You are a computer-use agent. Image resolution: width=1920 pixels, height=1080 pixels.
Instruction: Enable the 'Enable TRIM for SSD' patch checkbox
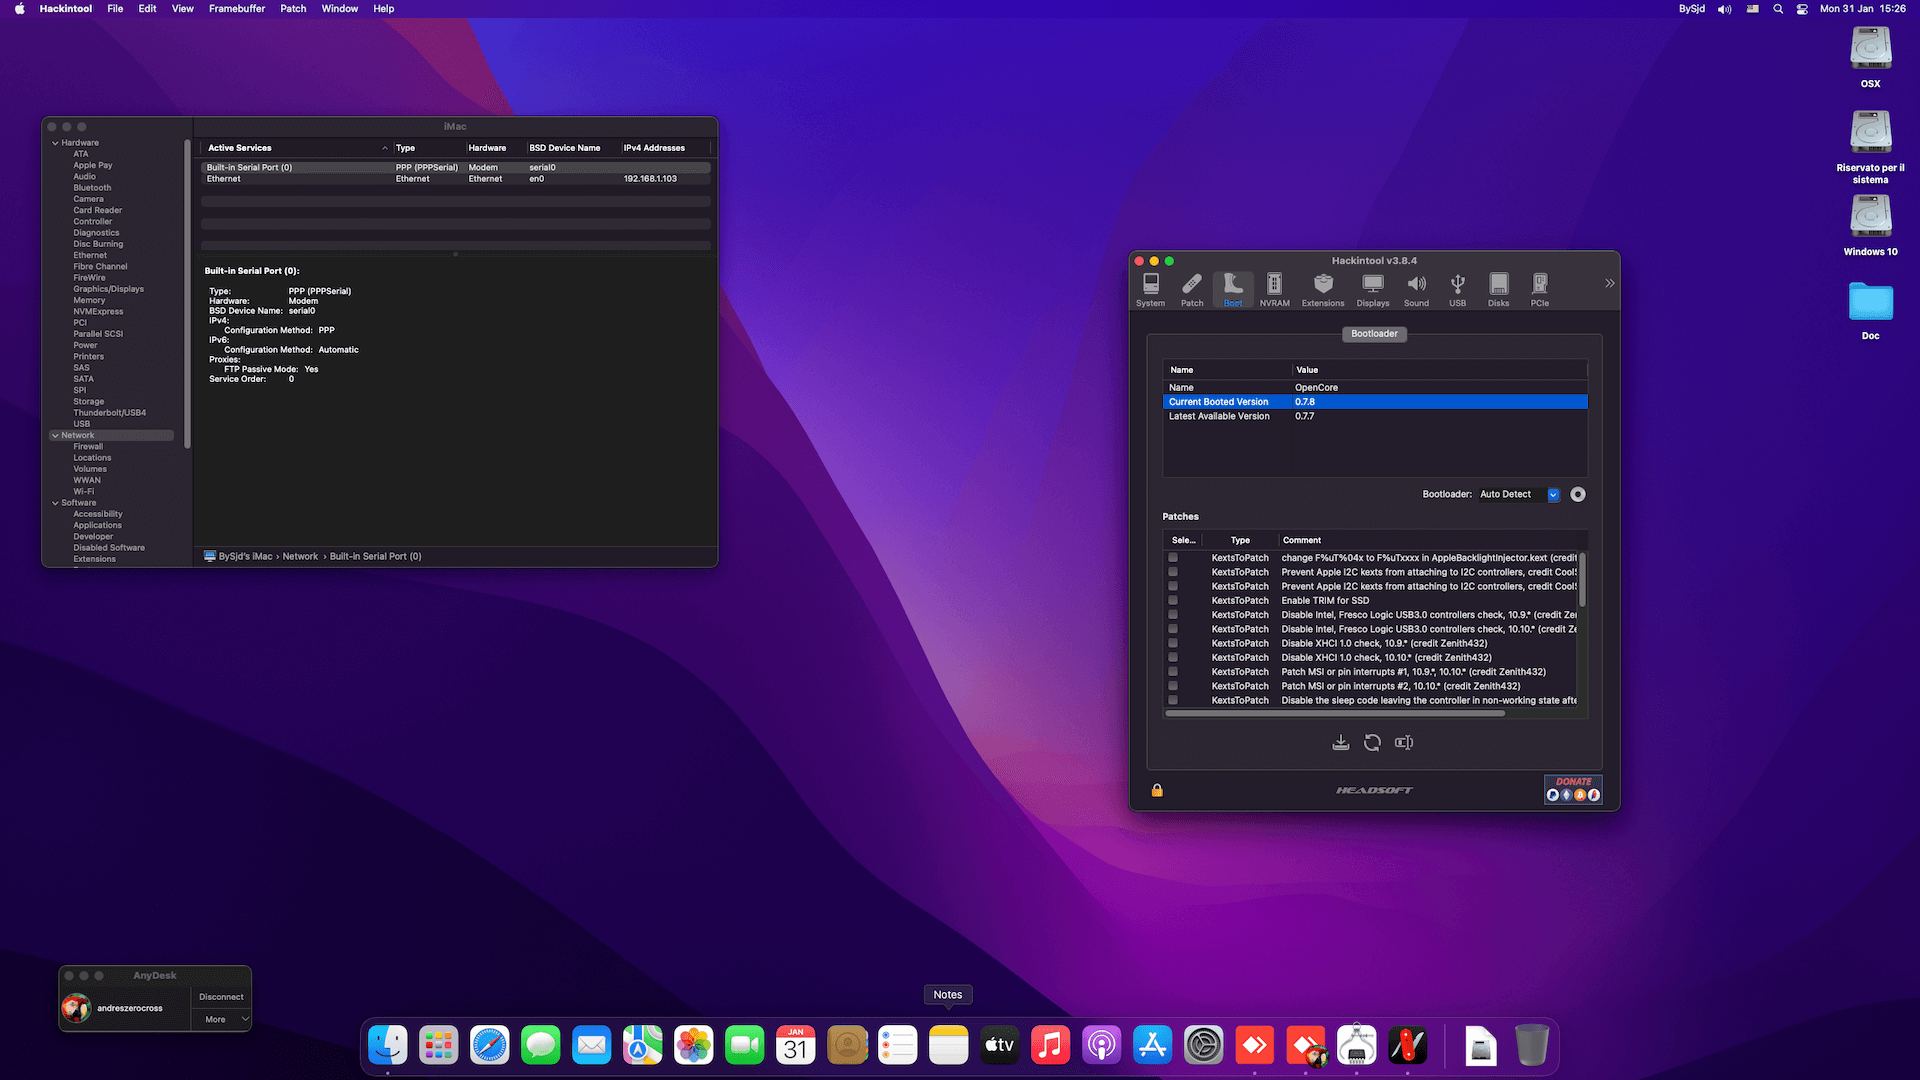coord(1173,601)
